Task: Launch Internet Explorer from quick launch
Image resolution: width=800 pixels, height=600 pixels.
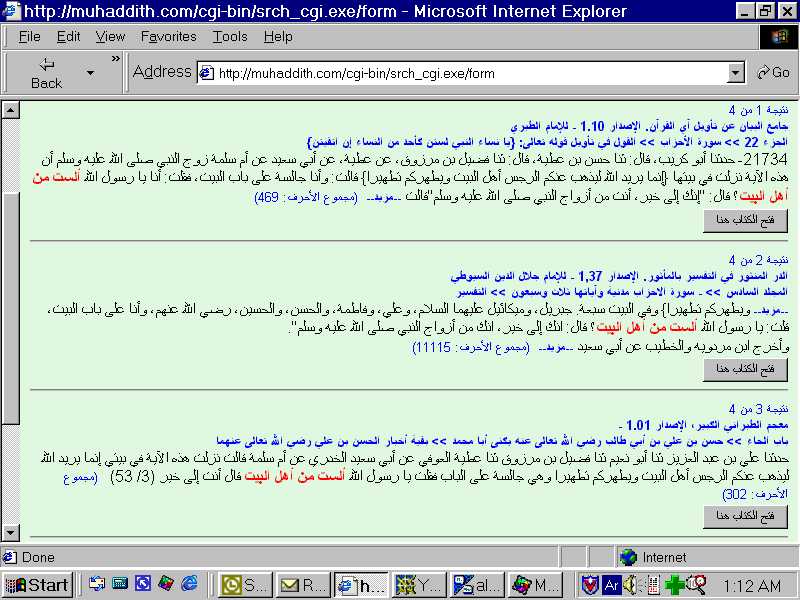Action: pos(190,584)
